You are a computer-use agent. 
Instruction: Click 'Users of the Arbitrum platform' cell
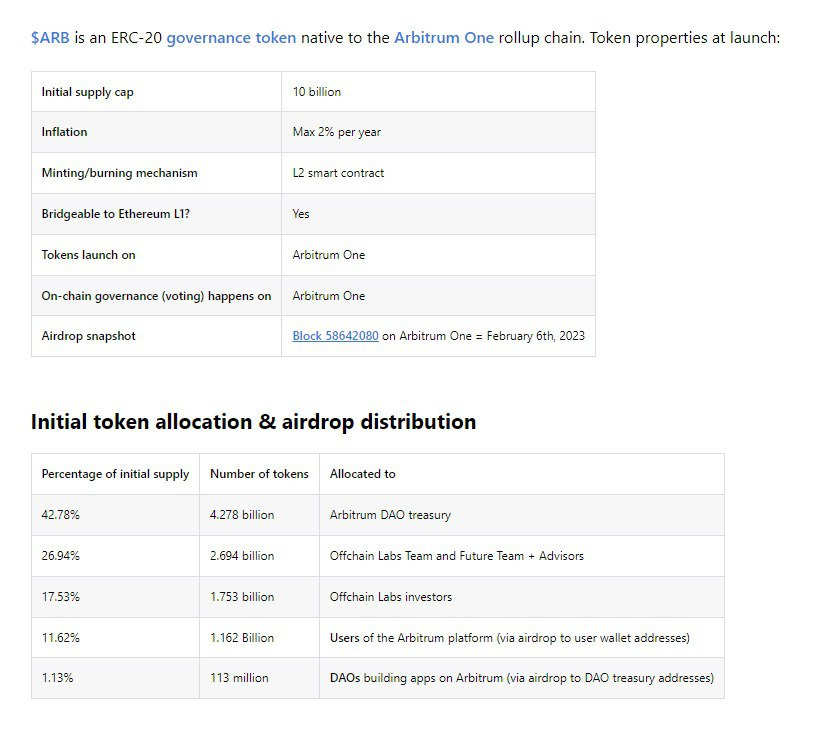pos(522,638)
